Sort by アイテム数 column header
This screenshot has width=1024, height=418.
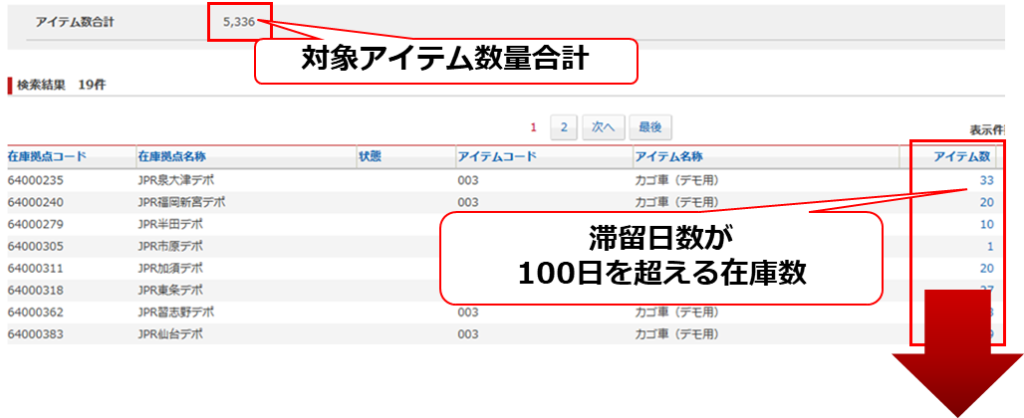[x=962, y=157]
